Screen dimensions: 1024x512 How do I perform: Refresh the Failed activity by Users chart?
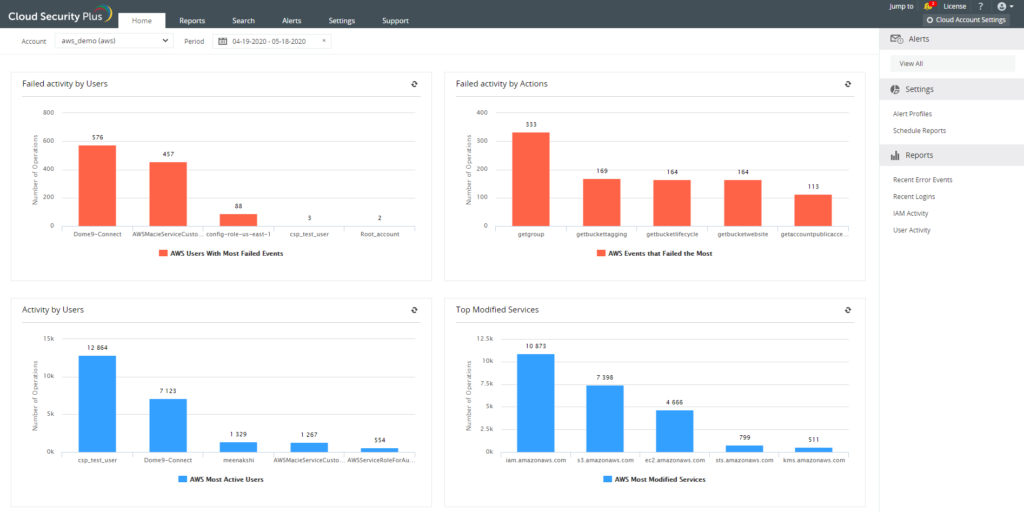(x=414, y=84)
